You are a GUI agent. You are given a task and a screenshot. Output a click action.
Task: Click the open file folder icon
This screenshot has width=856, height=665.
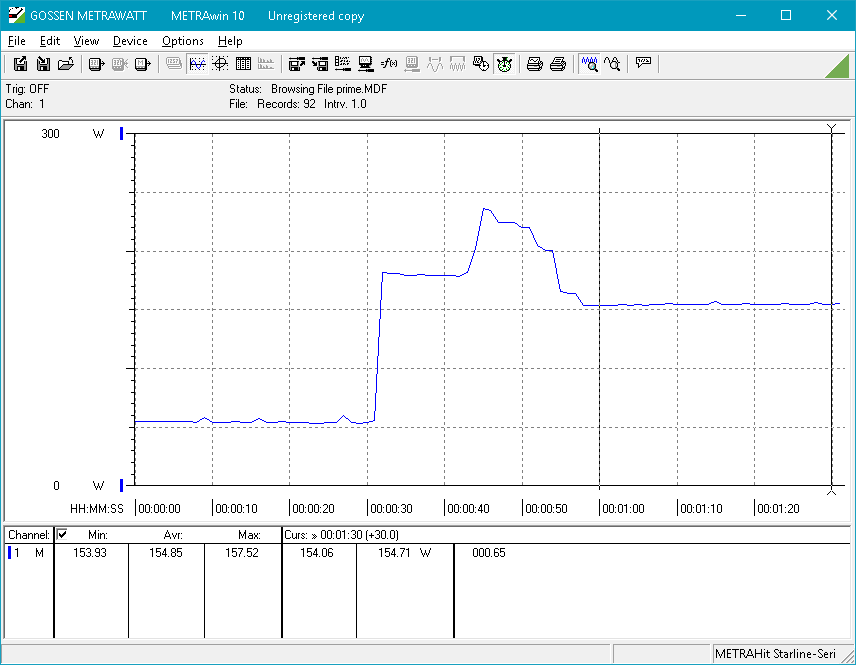66,64
